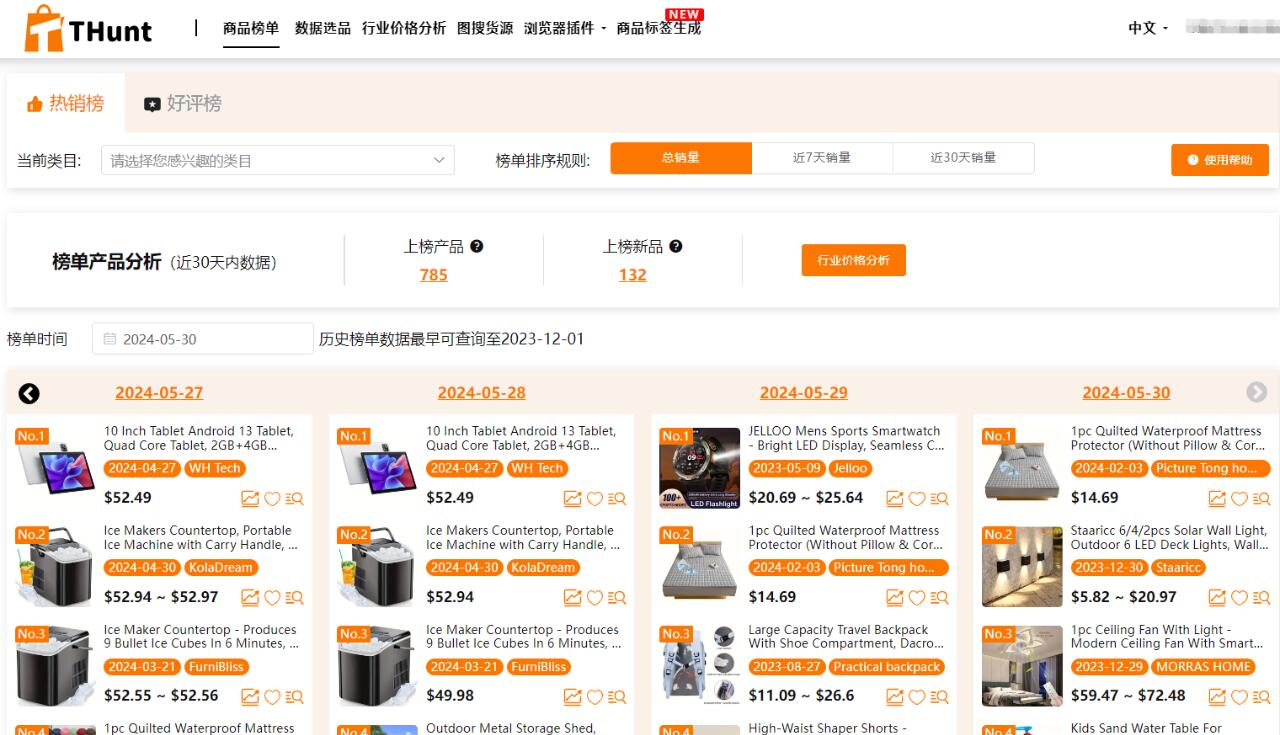View trend chart for 1pc Ceiling Fan With Light
This screenshot has width=1280, height=735.
1217,696
